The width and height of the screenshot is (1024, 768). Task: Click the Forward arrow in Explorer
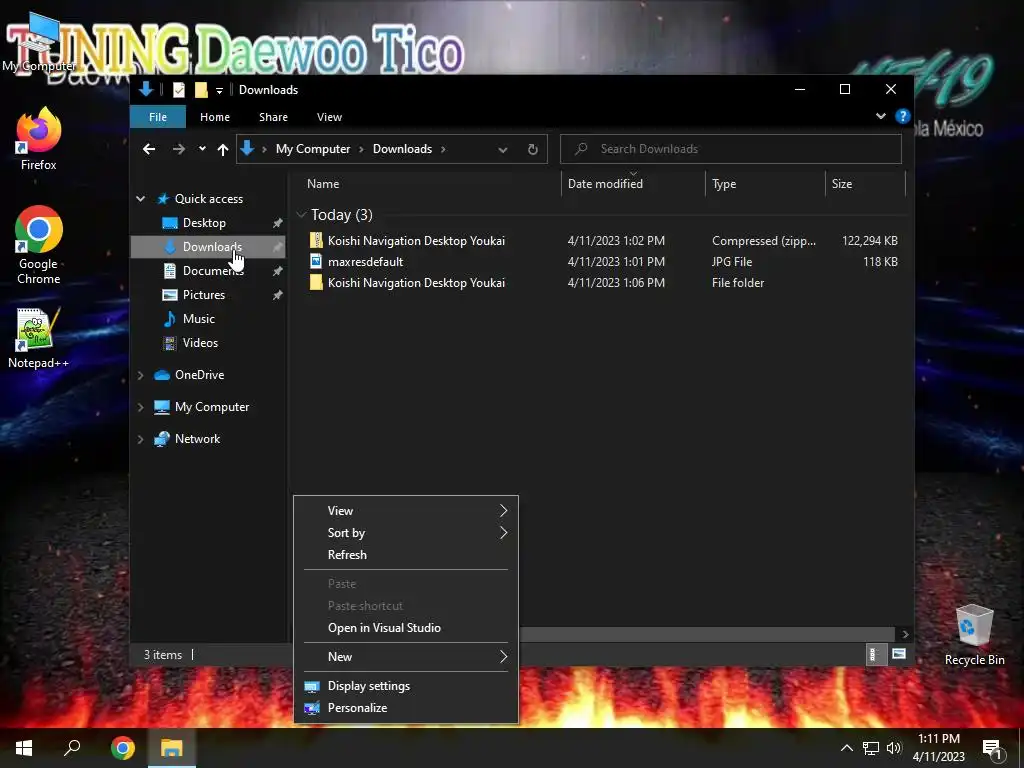pos(178,150)
